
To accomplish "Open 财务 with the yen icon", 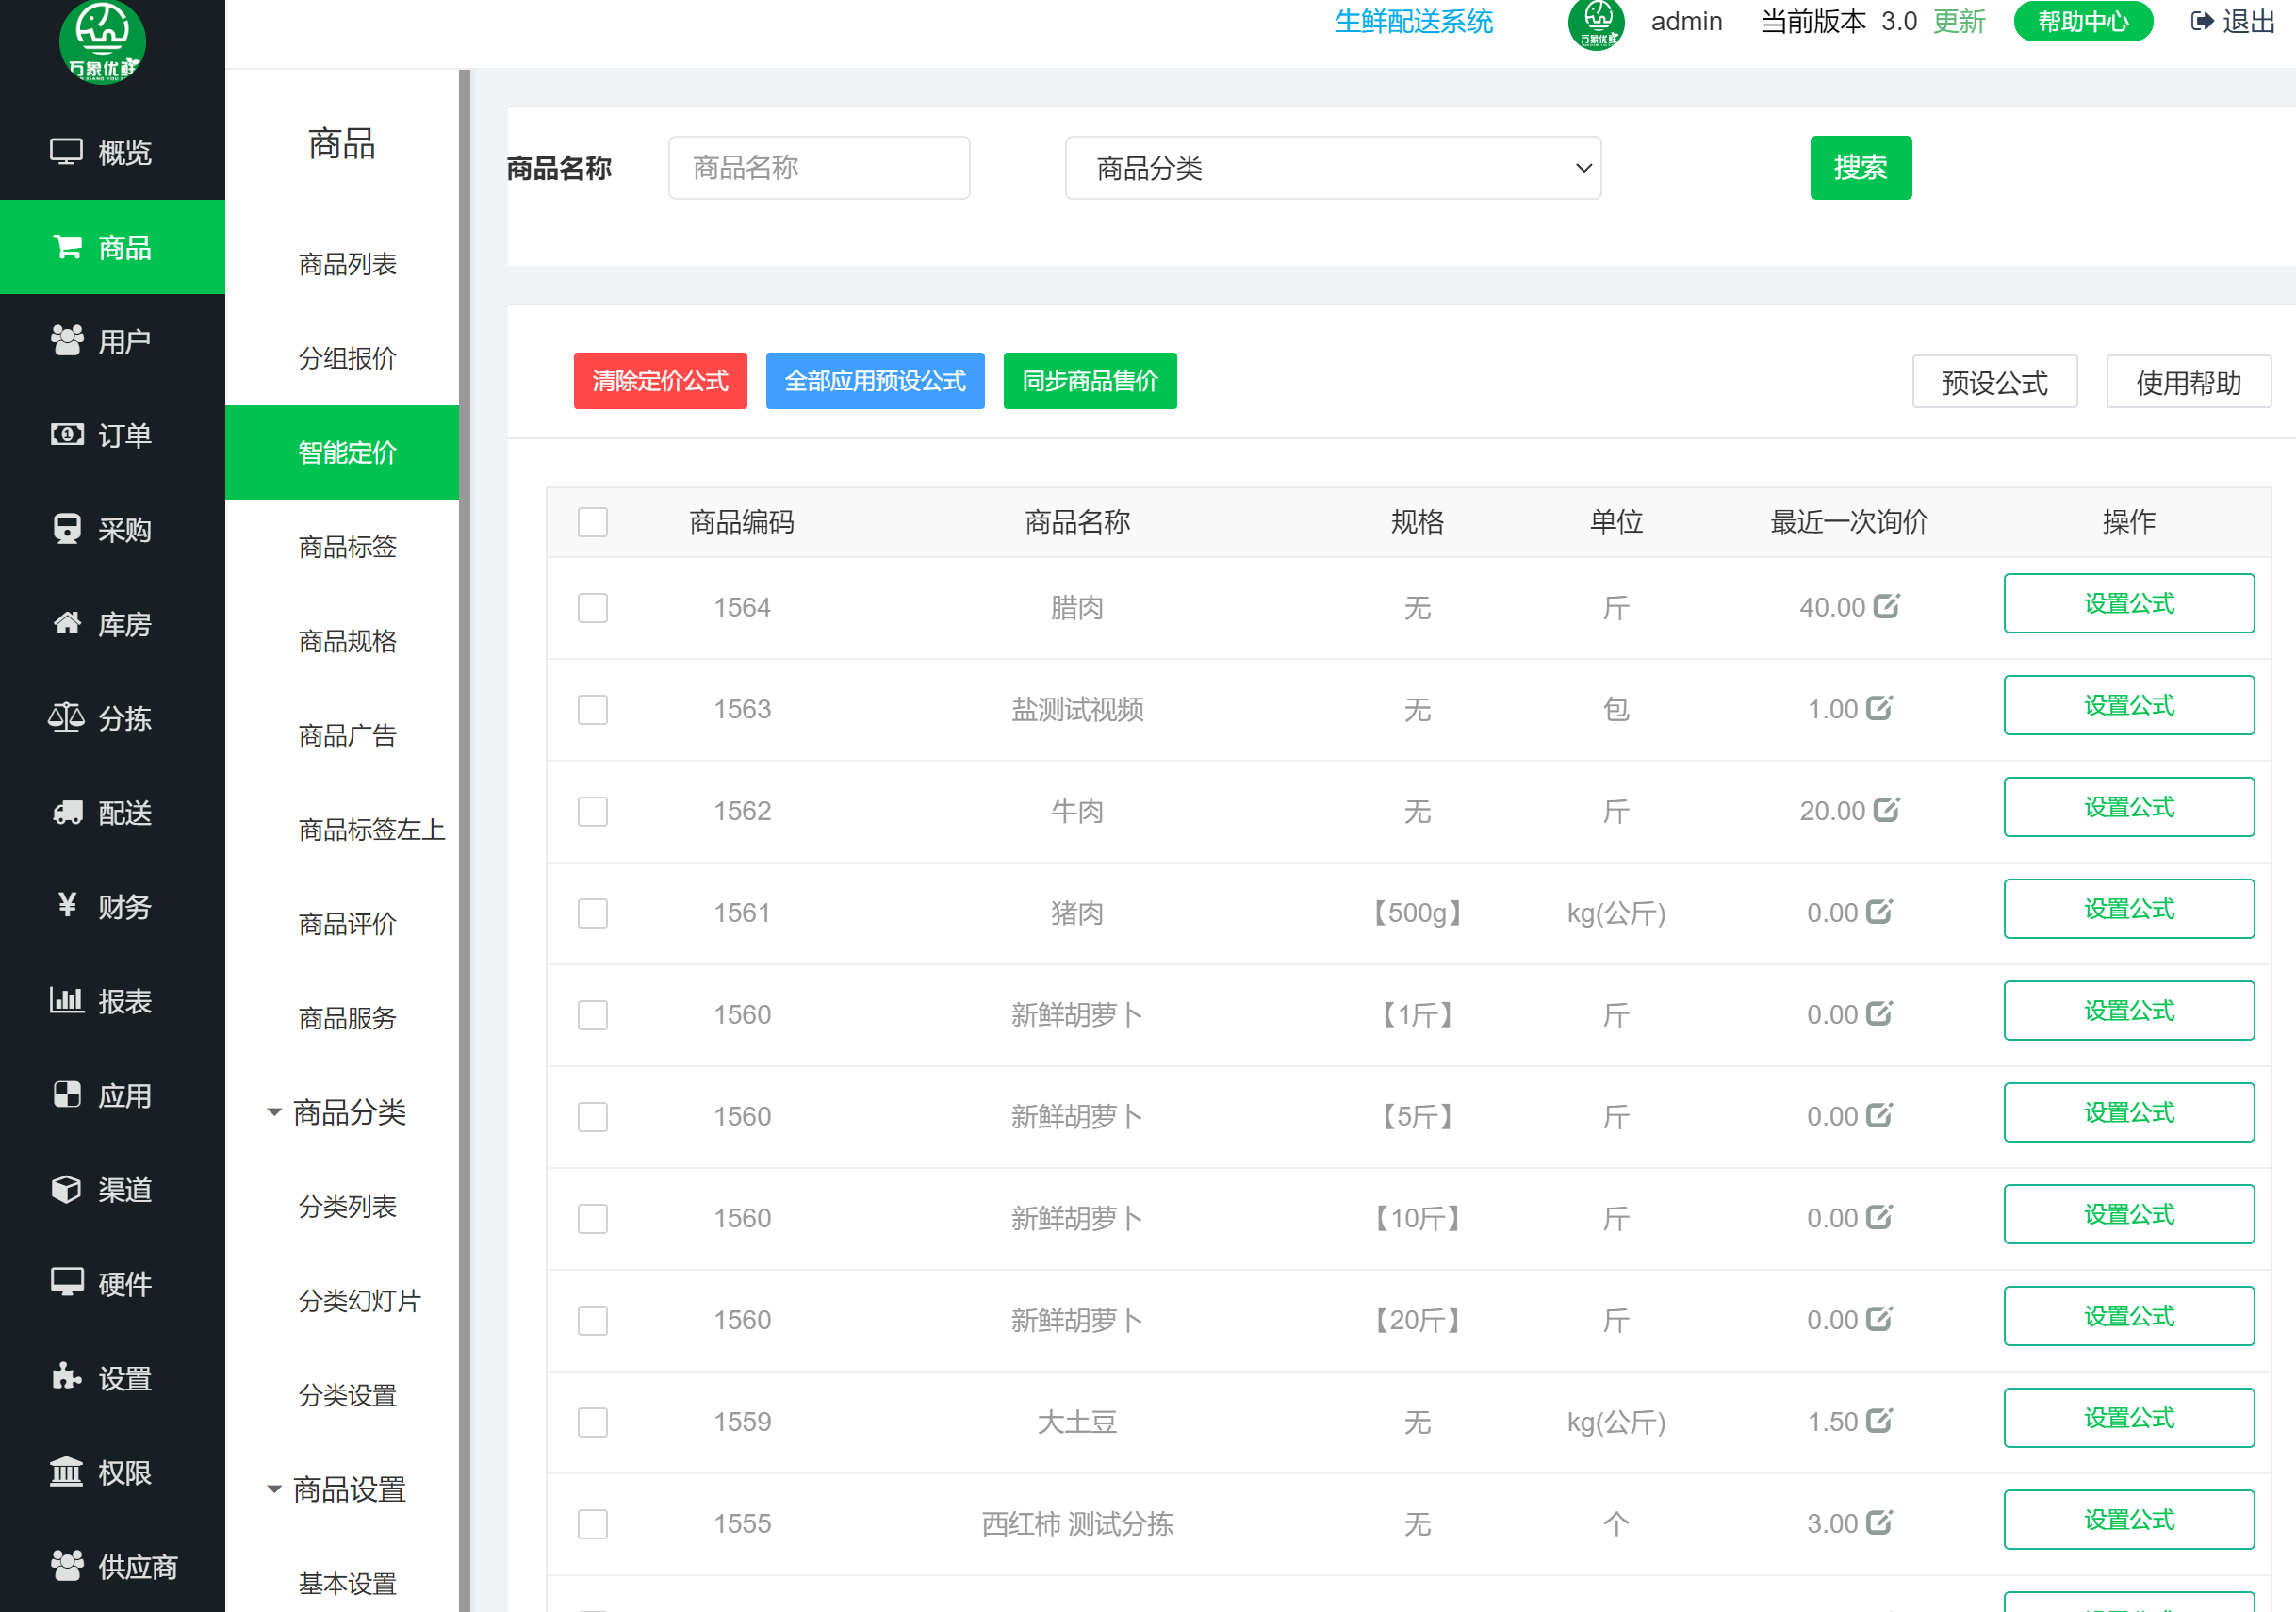I will pos(67,905).
